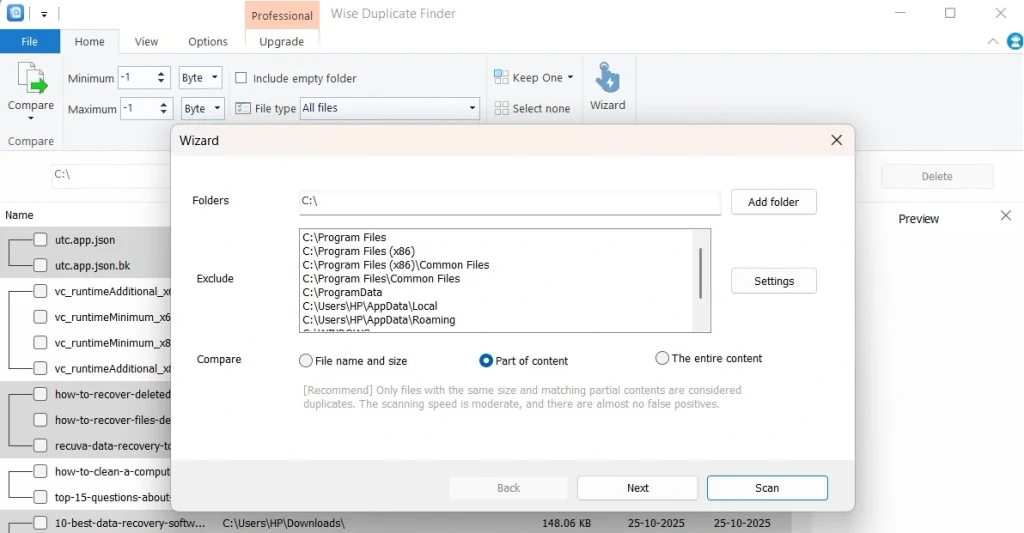Check the top-15-questions-about file checkbox
Image resolution: width=1024 pixels, height=533 pixels.
click(40, 497)
